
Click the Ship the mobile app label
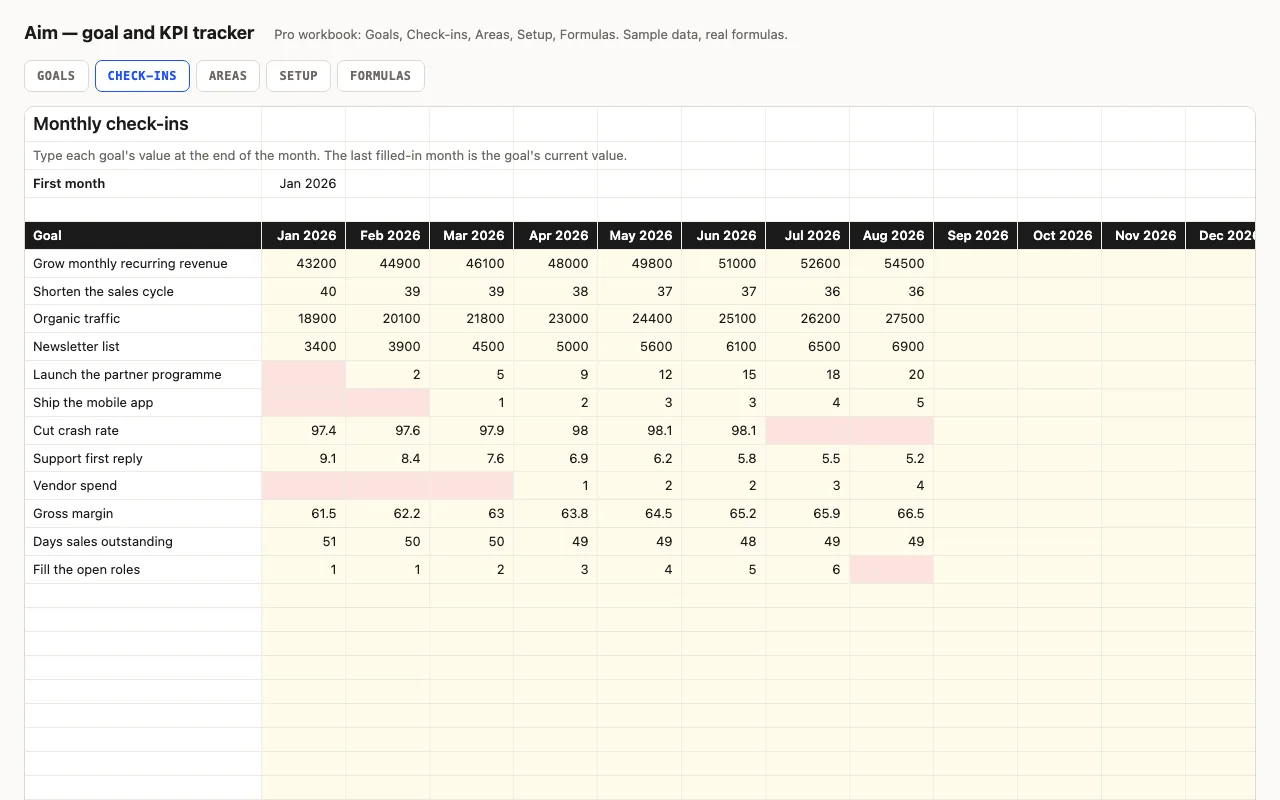(143, 403)
